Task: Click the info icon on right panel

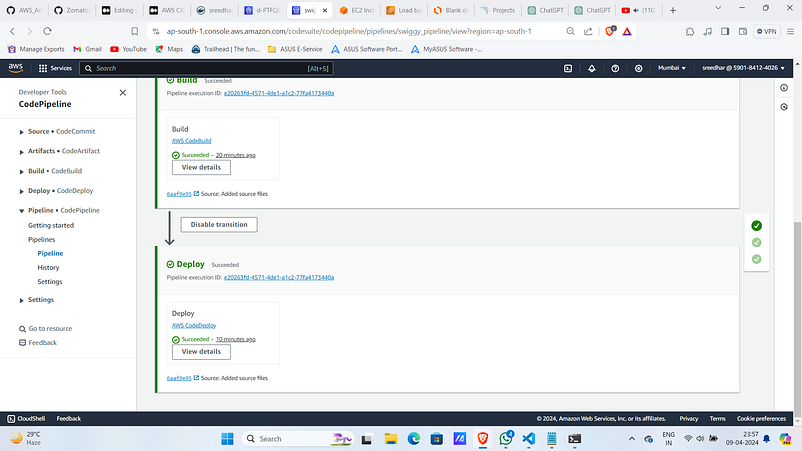Action: point(784,88)
